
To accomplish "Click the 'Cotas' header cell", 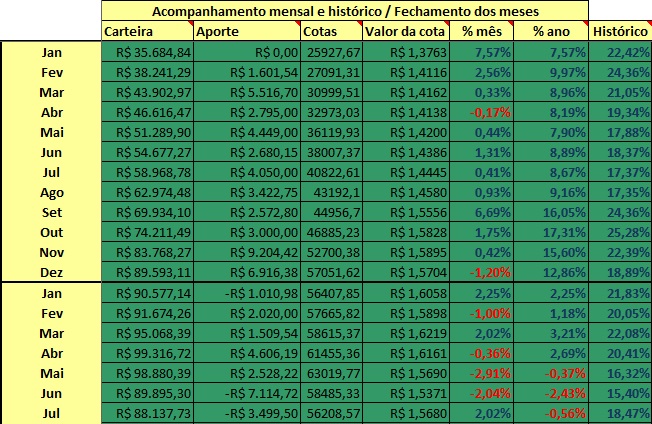I will [331, 32].
